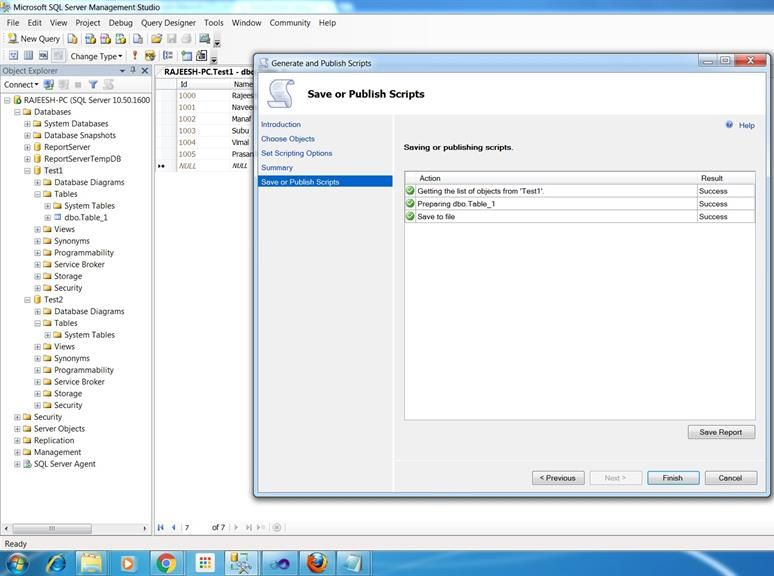The height and width of the screenshot is (576, 774).
Task: Click the Execute SQL exclamation icon
Action: point(135,56)
